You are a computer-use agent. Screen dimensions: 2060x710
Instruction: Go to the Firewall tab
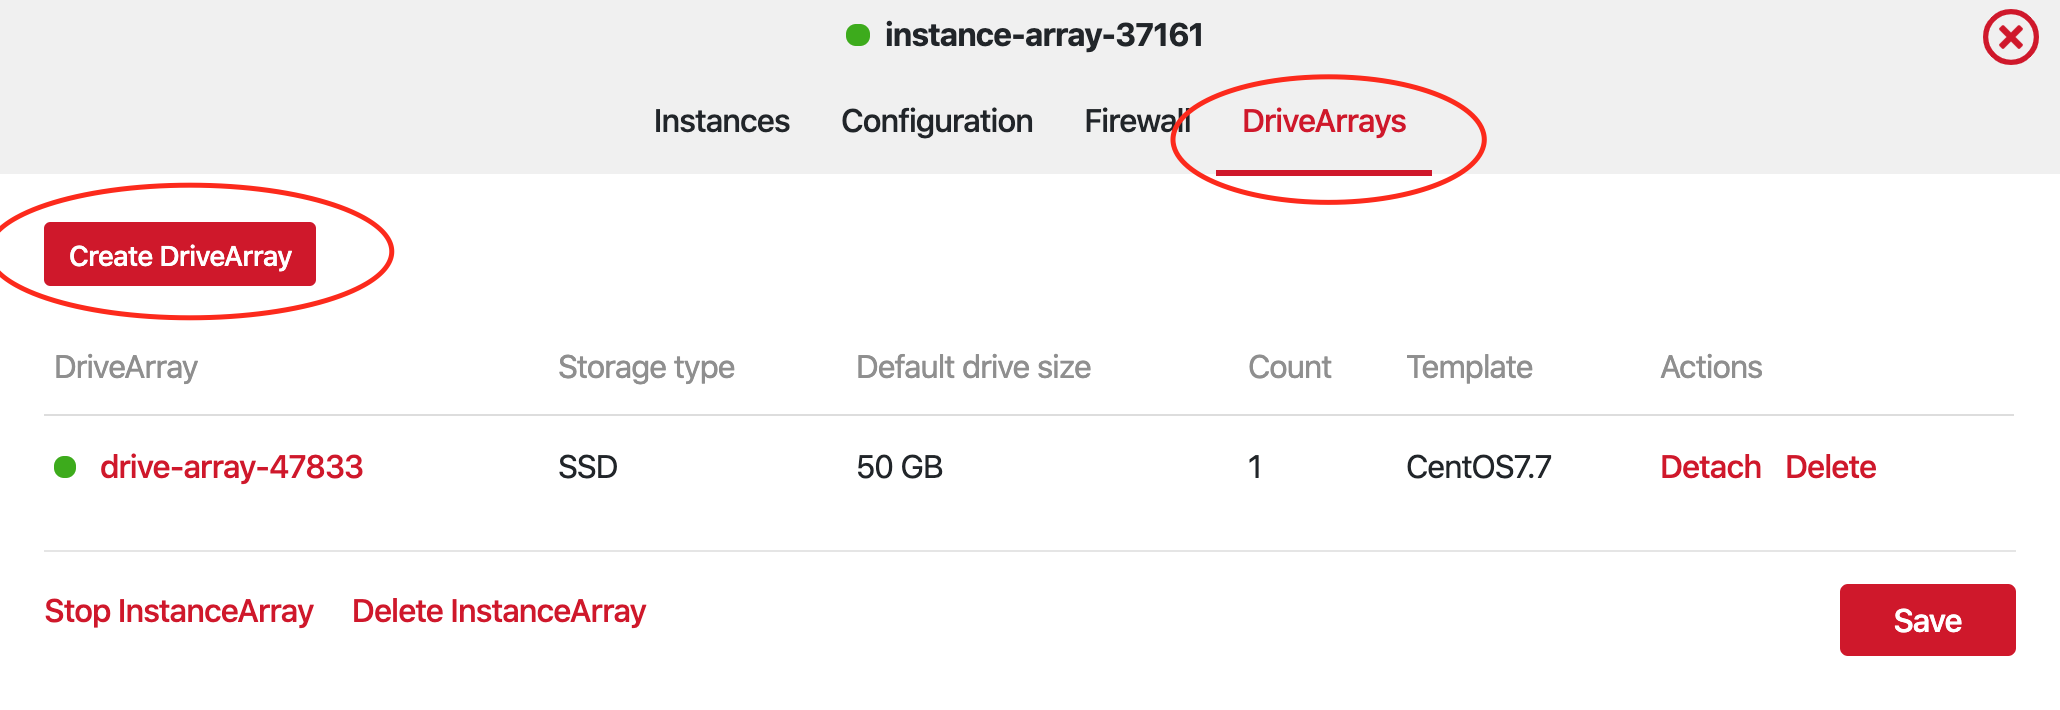(x=1136, y=122)
